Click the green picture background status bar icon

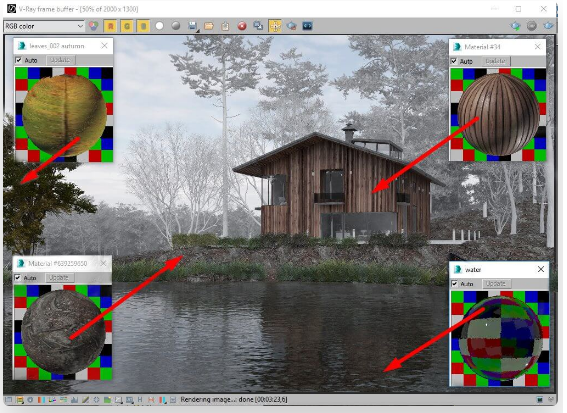pos(107,400)
